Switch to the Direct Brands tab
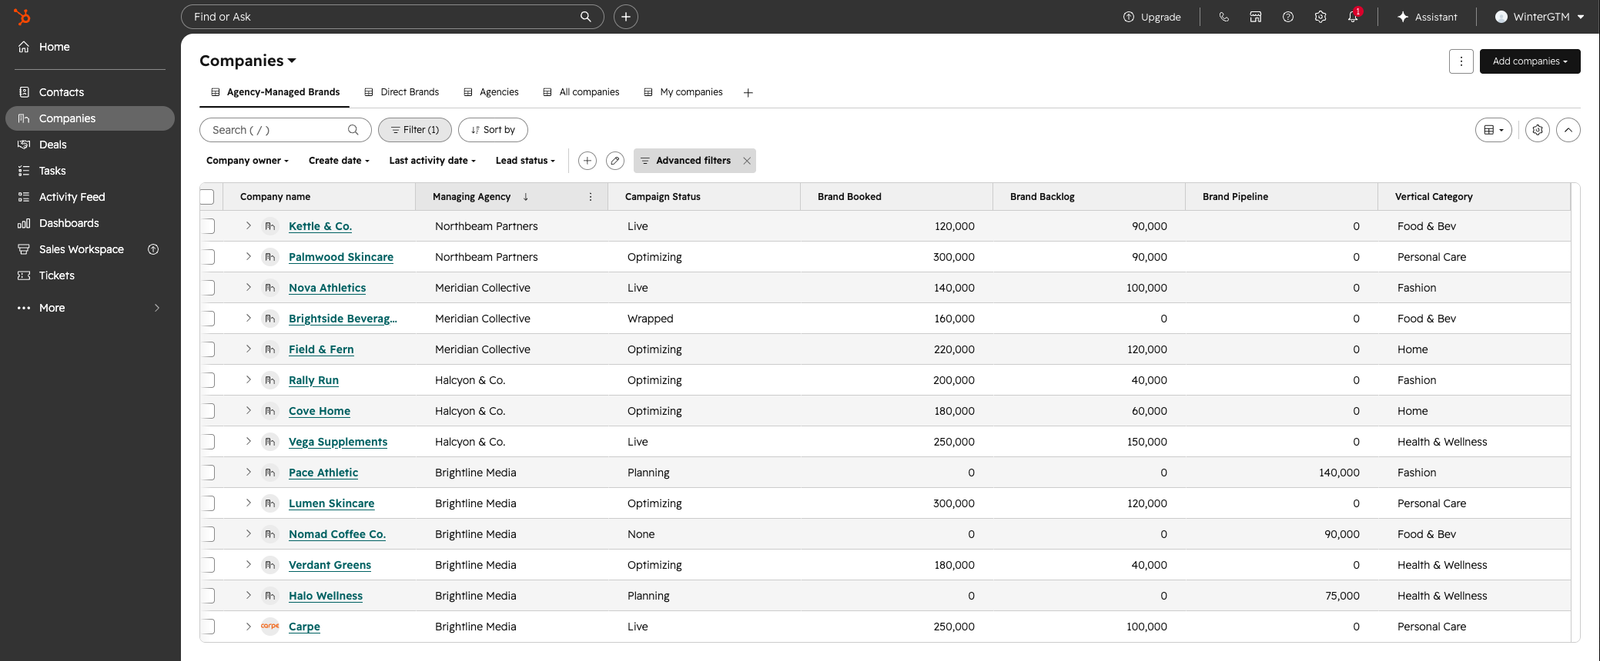This screenshot has width=1600, height=661. pyautogui.click(x=401, y=92)
